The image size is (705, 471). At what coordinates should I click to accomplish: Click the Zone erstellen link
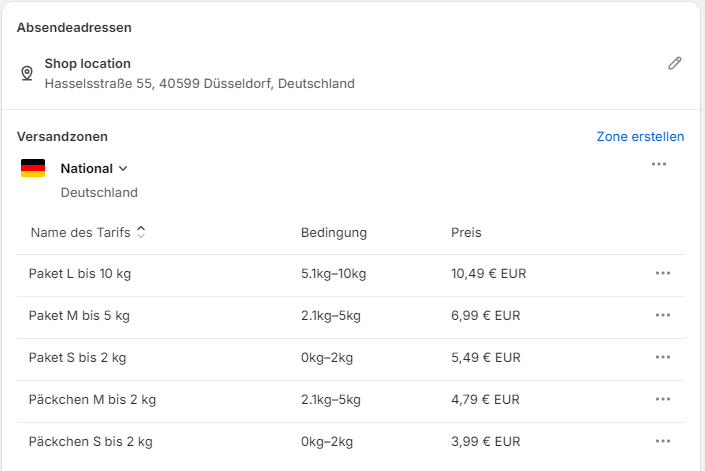(640, 136)
